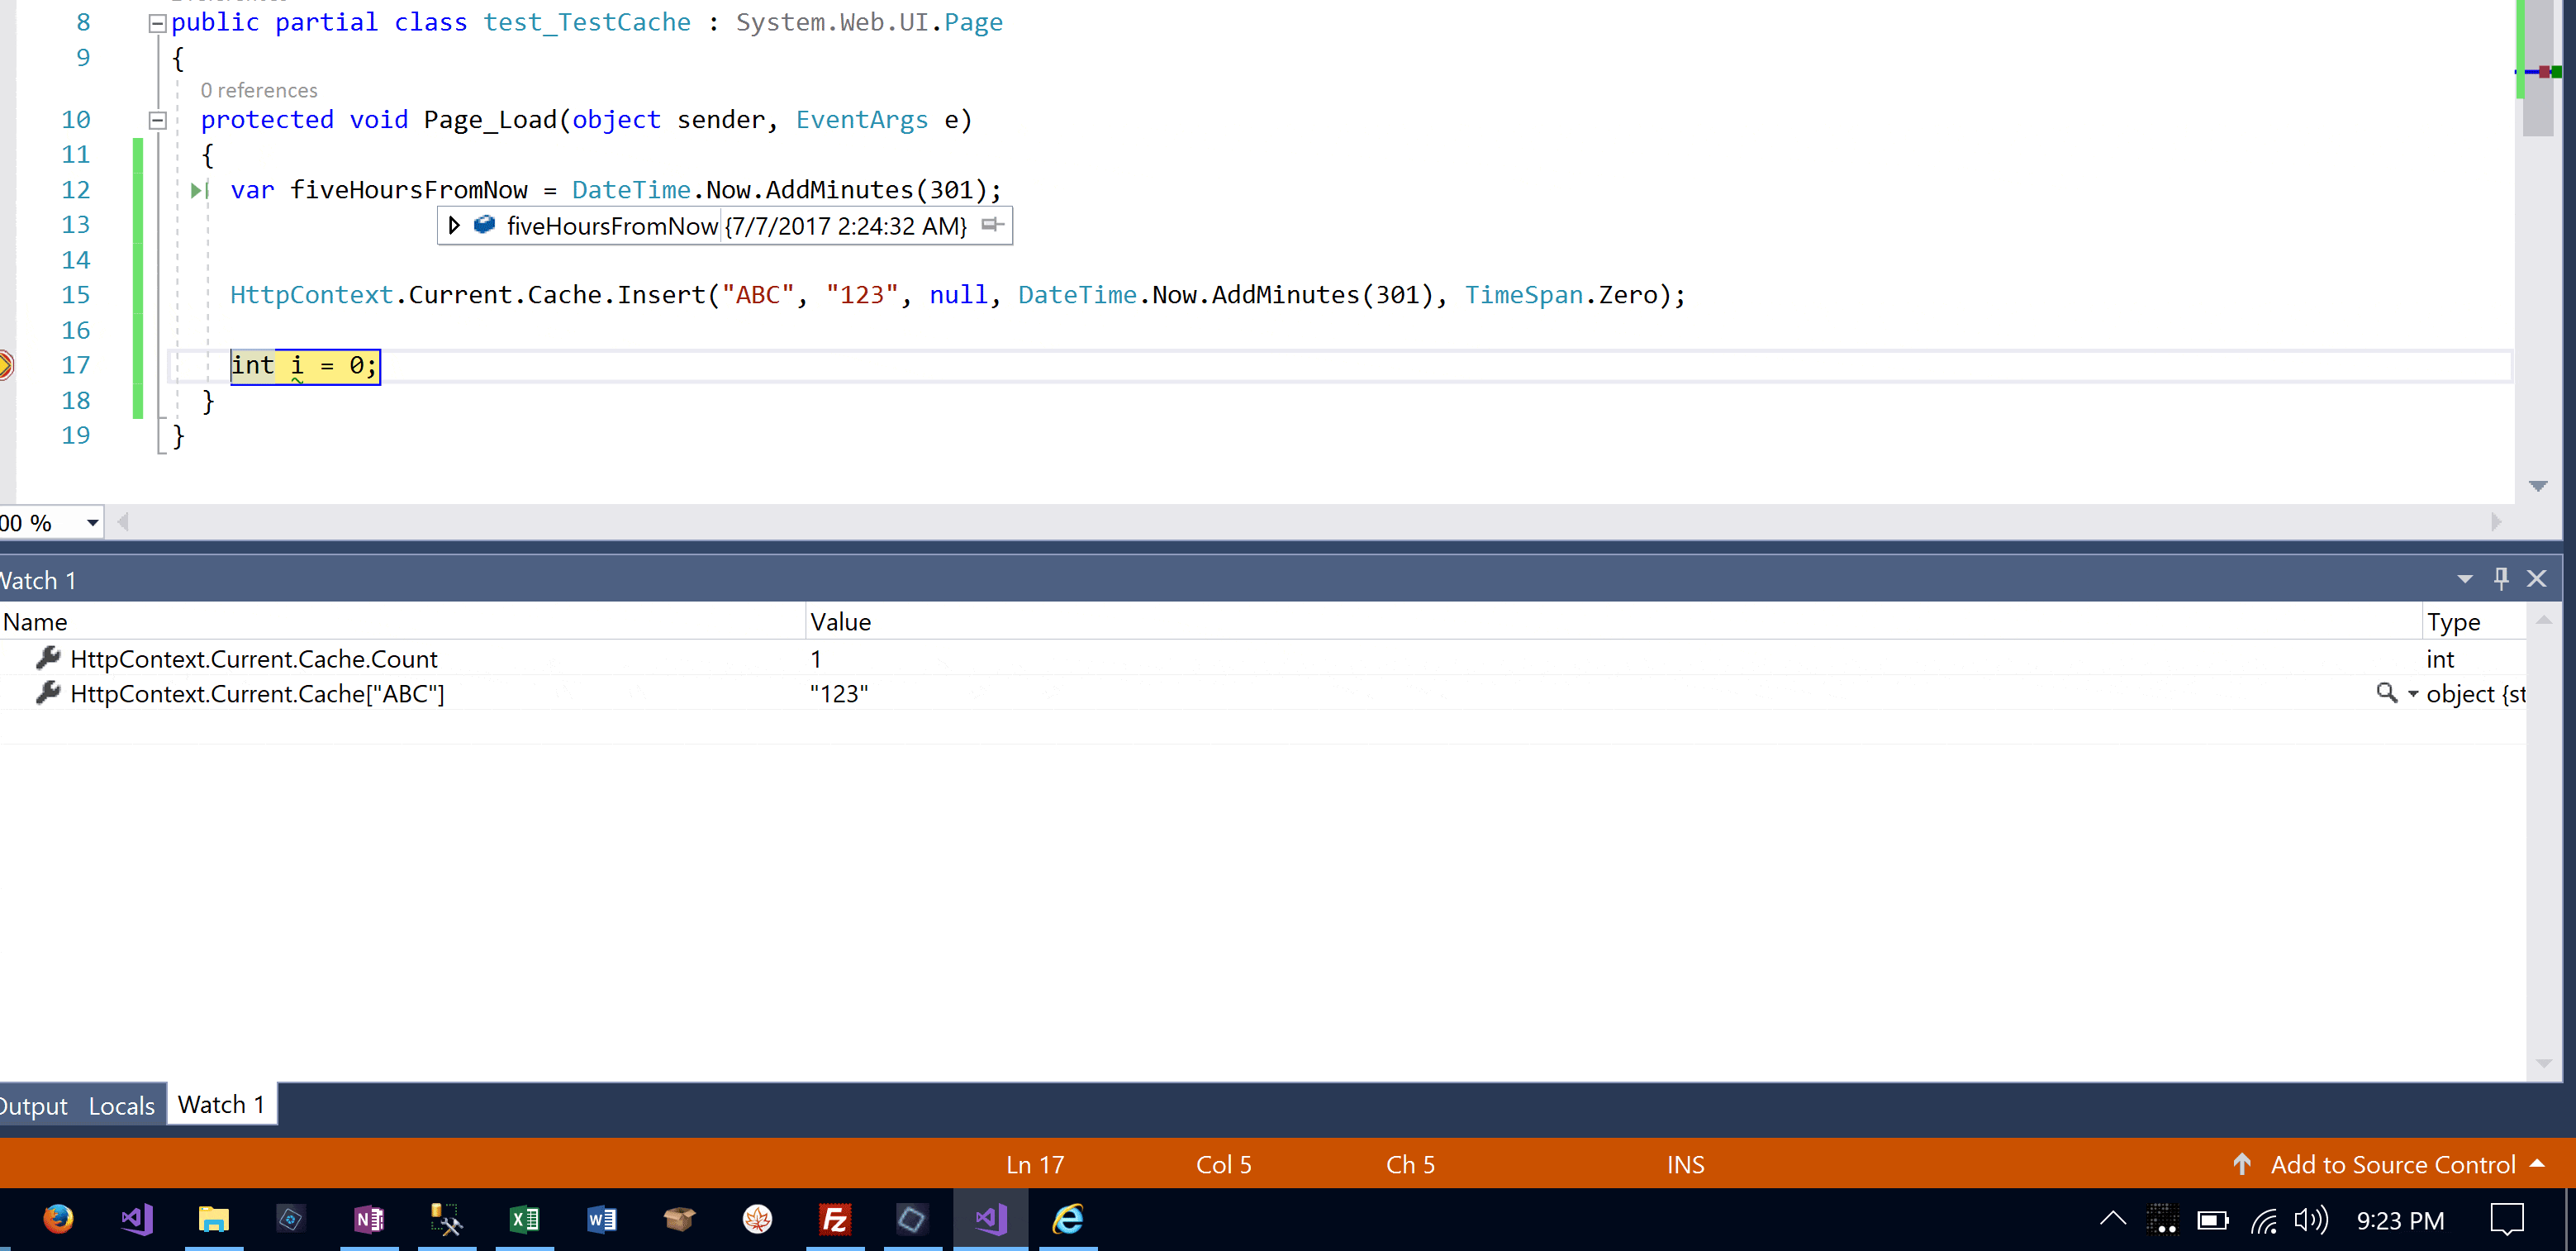2576x1251 pixels.
Task: Switch to the Output tab
Action: point(34,1105)
